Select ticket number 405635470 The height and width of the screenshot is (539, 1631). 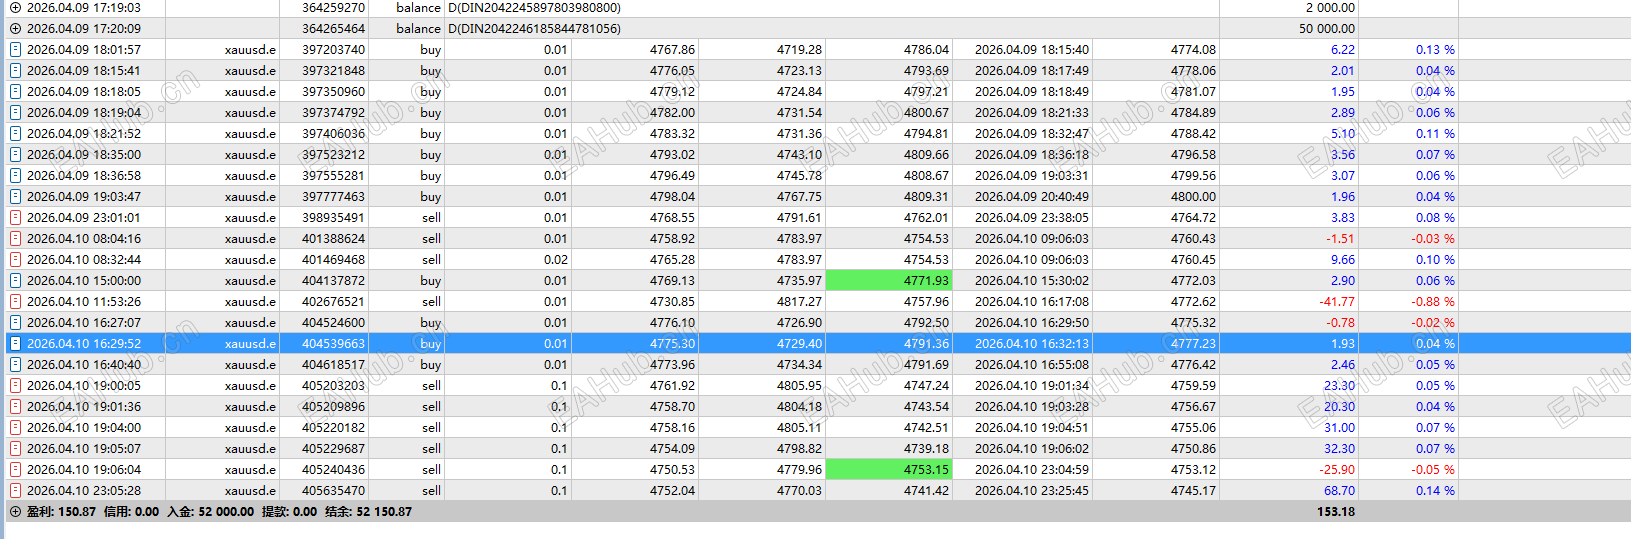click(333, 490)
